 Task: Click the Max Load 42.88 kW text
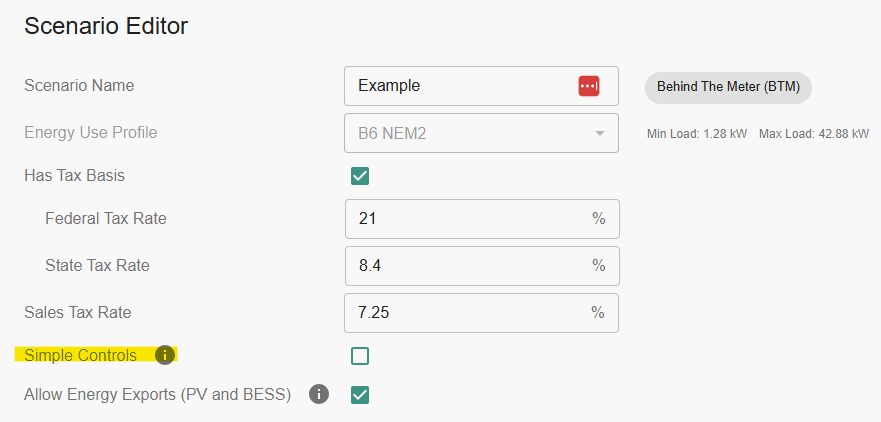pyautogui.click(x=814, y=134)
